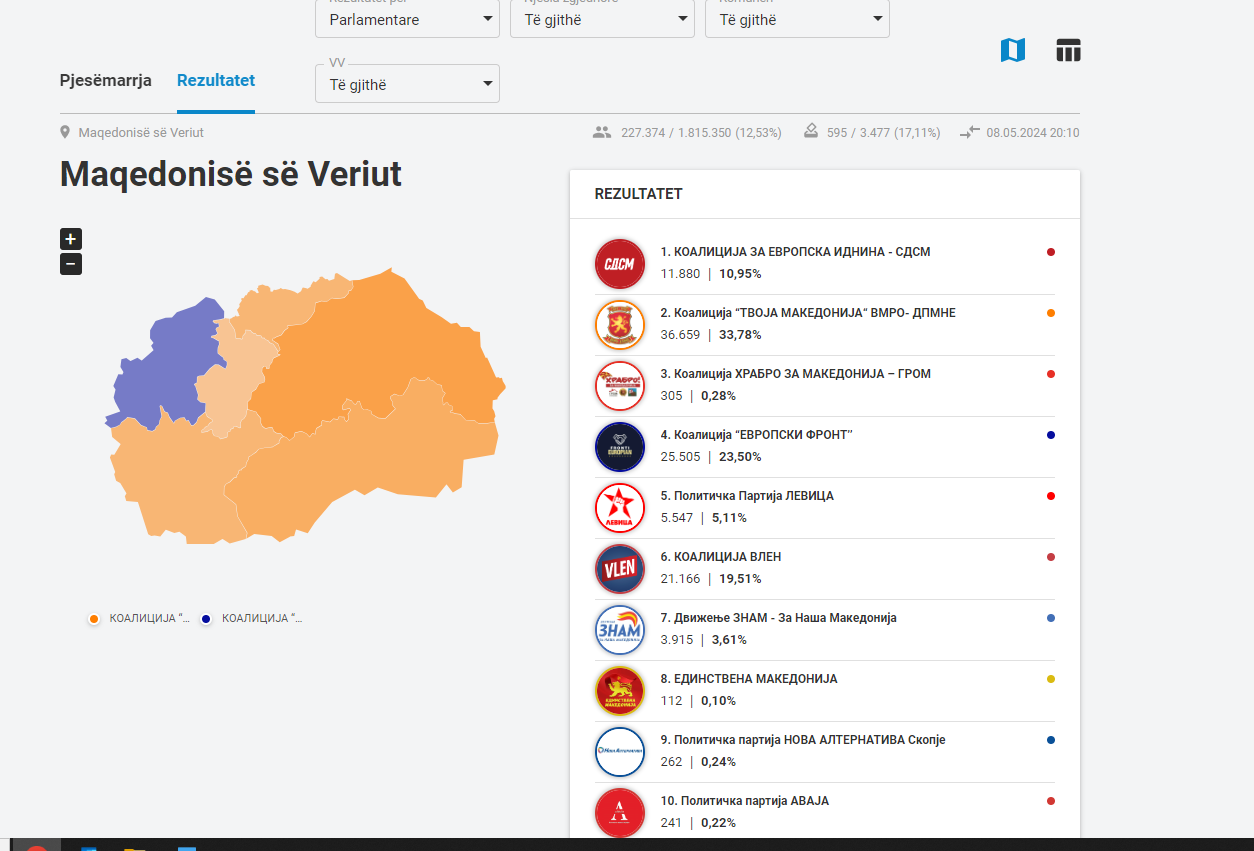This screenshot has height=851, width=1254.
Task: Click the vote result 21.166 | 19,51%
Action: tap(711, 578)
